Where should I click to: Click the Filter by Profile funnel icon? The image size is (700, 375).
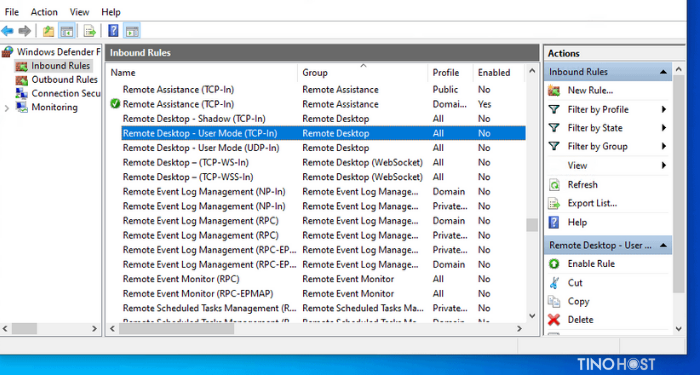554,109
